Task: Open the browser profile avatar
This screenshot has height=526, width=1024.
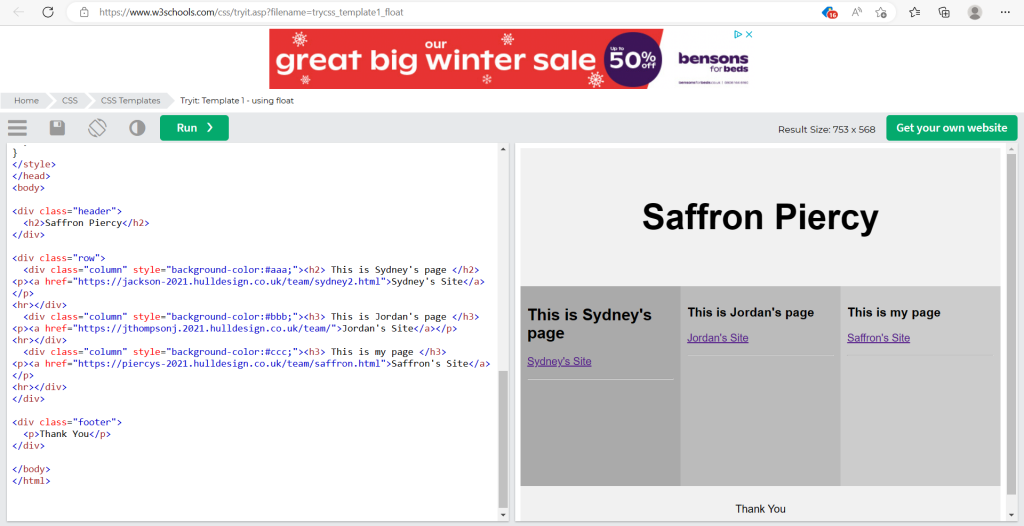Action: [975, 12]
